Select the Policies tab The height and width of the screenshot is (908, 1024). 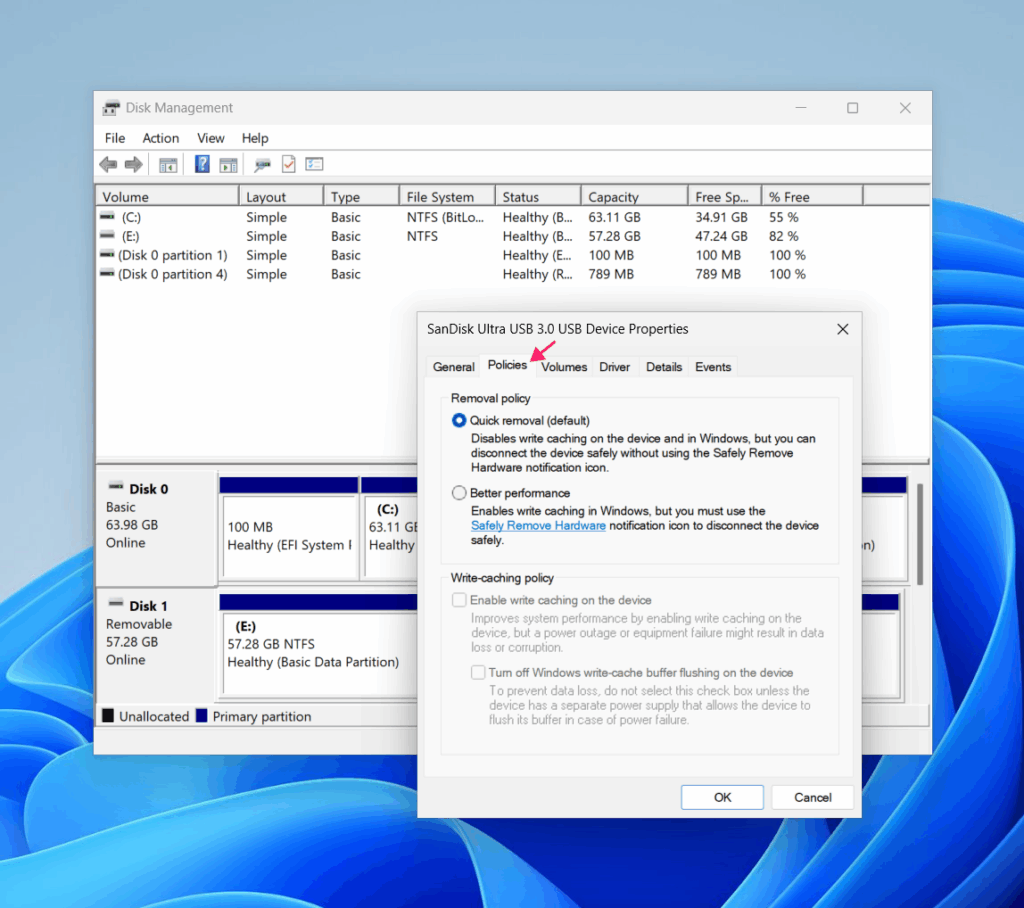[x=507, y=365]
